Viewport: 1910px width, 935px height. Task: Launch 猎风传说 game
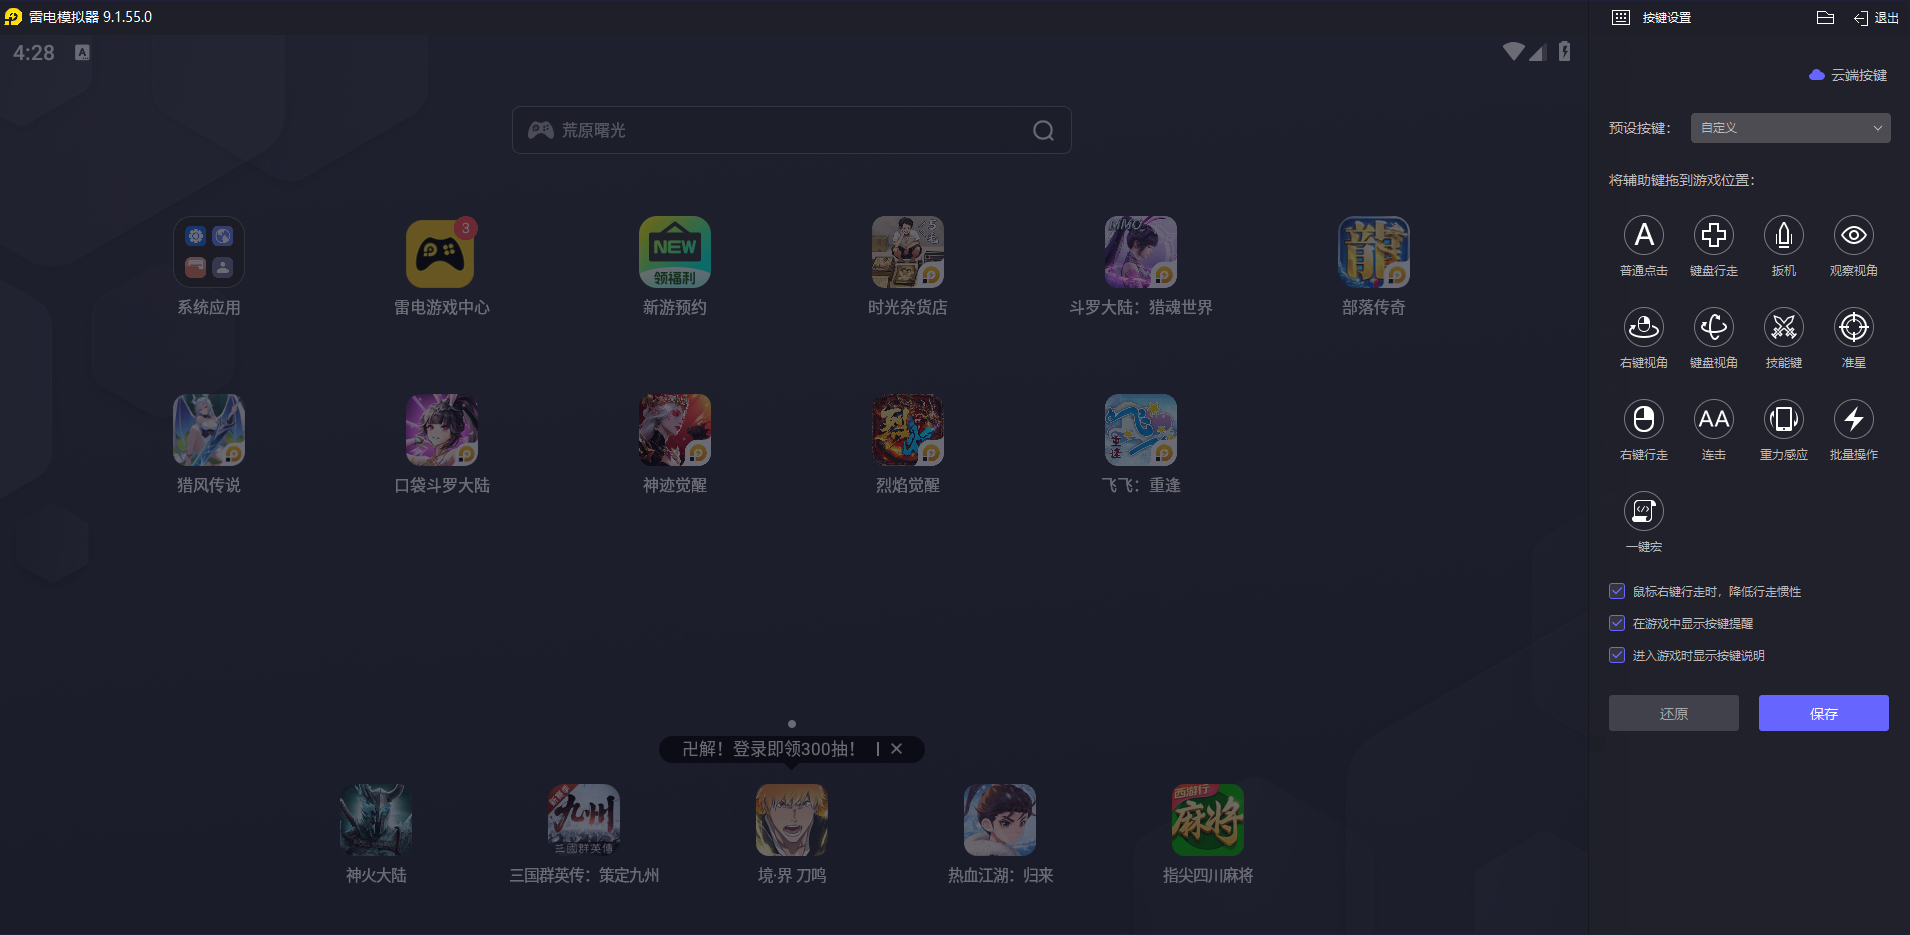pos(209,430)
